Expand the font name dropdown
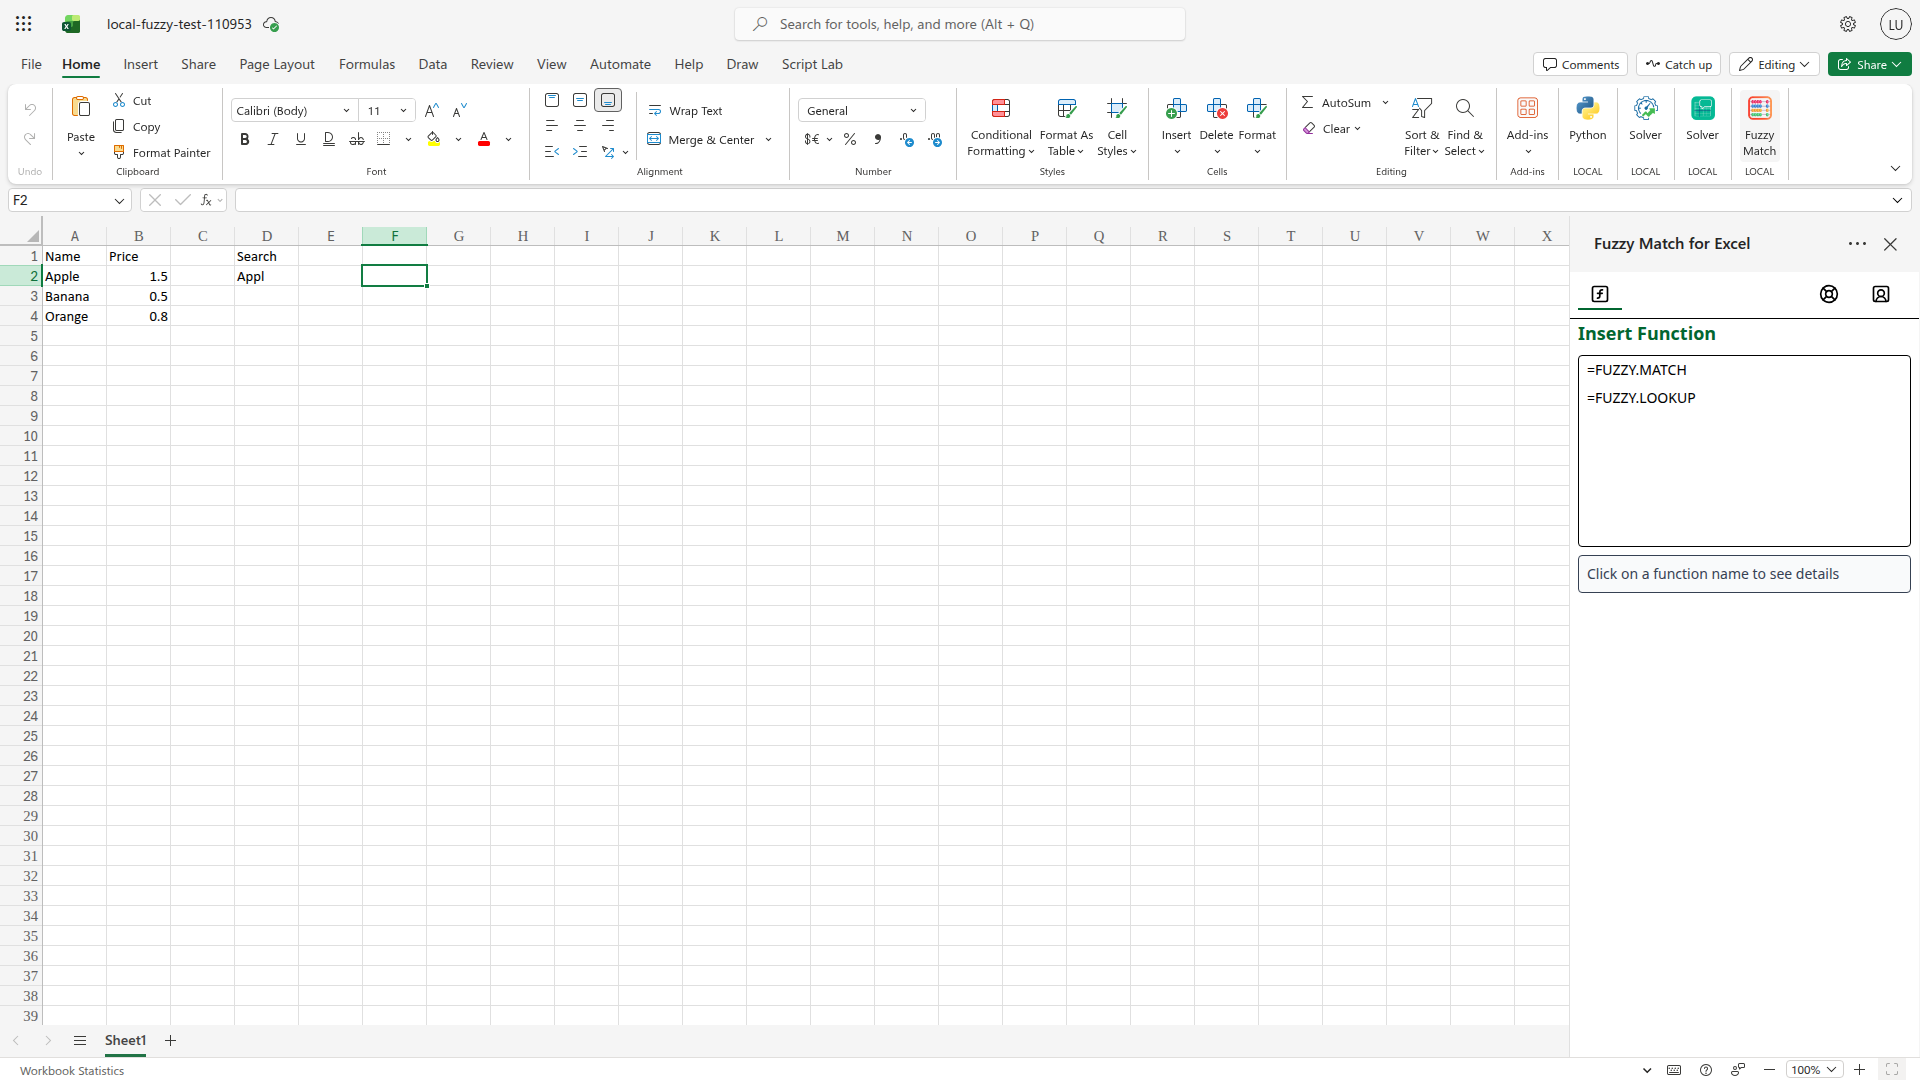The image size is (1920, 1080). click(x=346, y=110)
